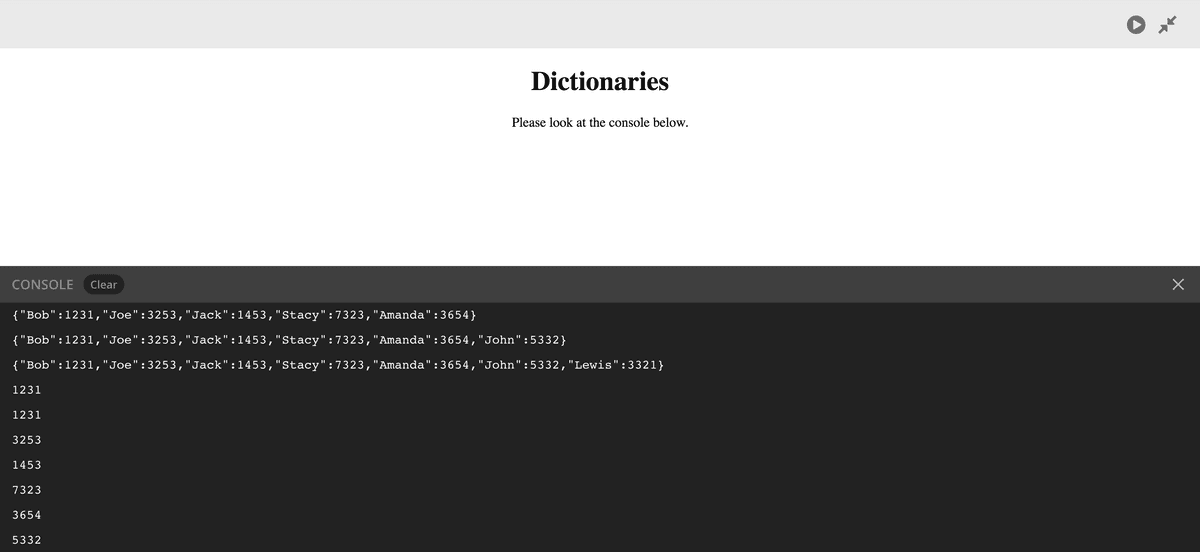Click the "Bob":1231 entry in third log line
Screen dimensions: 1200x552
56,365
